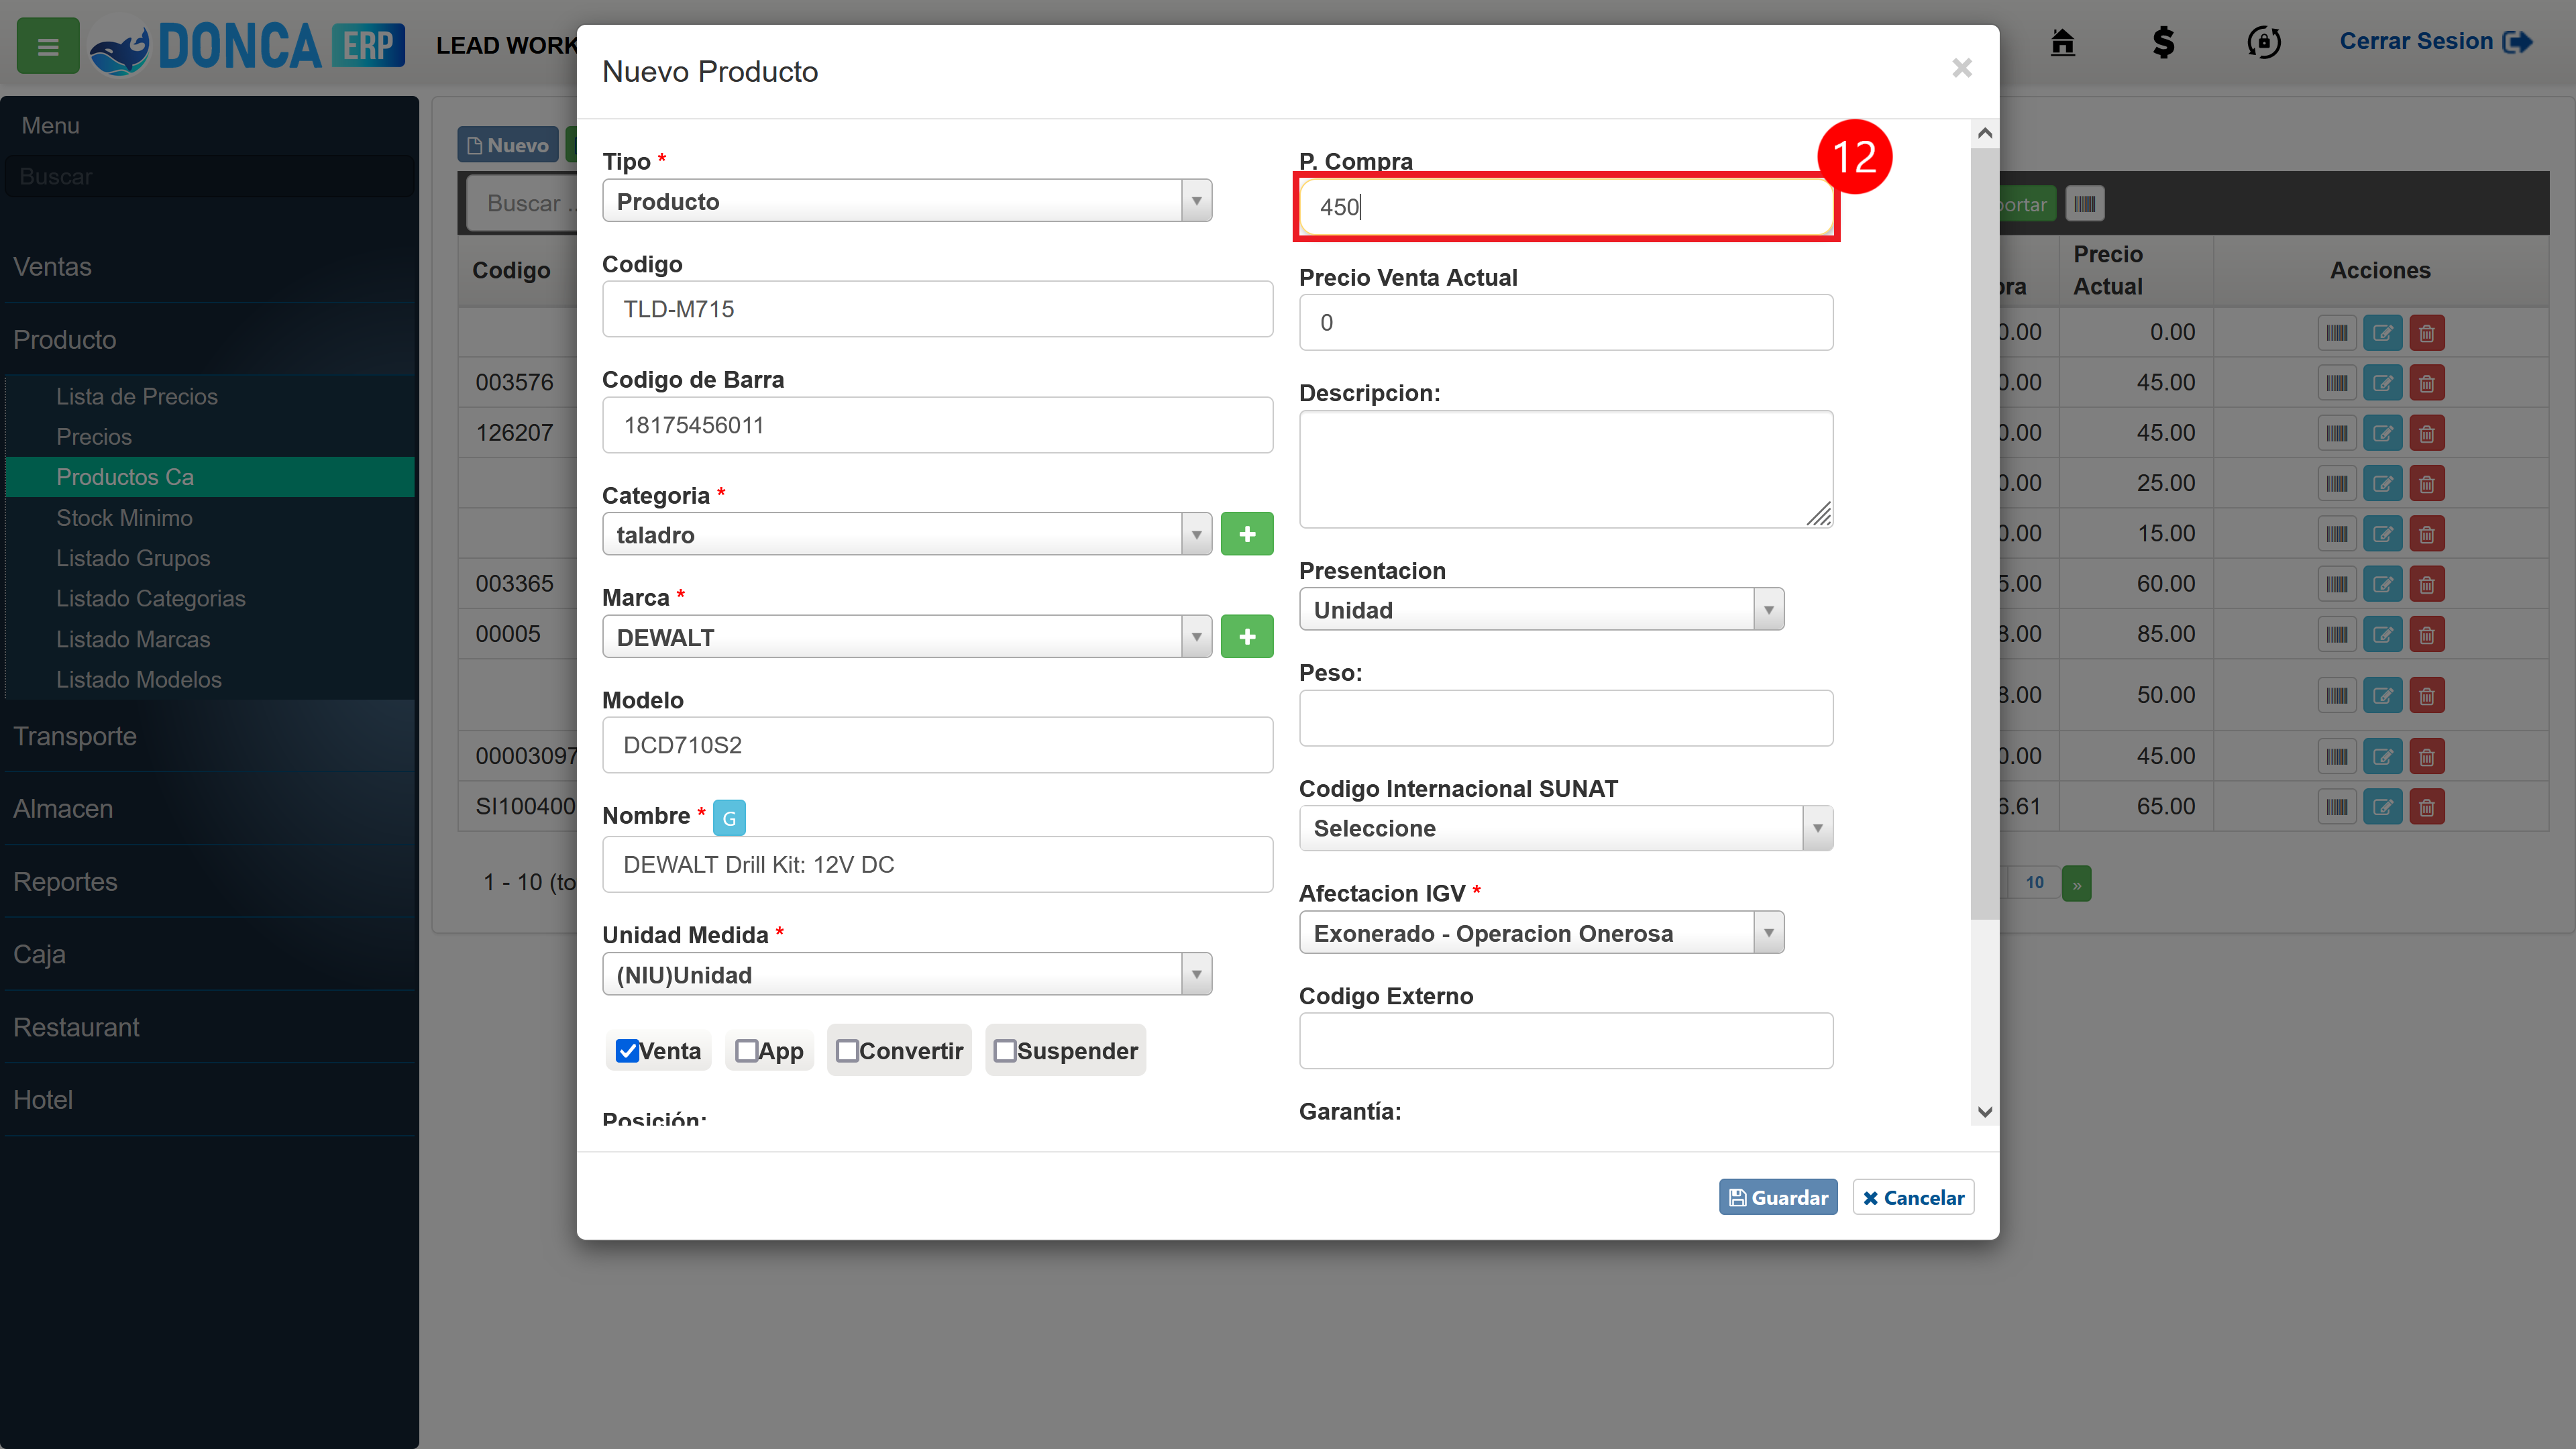Viewport: 2576px width, 1449px height.
Task: Click the Modelo field with DCD710S2
Action: [937, 745]
